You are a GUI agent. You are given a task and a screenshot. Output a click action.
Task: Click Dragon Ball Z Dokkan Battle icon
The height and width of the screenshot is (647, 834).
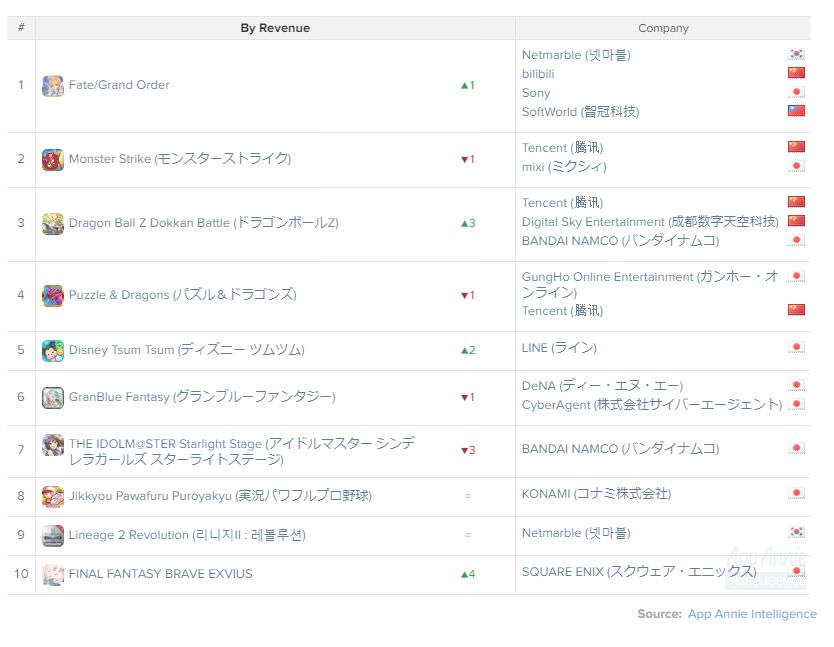53,224
